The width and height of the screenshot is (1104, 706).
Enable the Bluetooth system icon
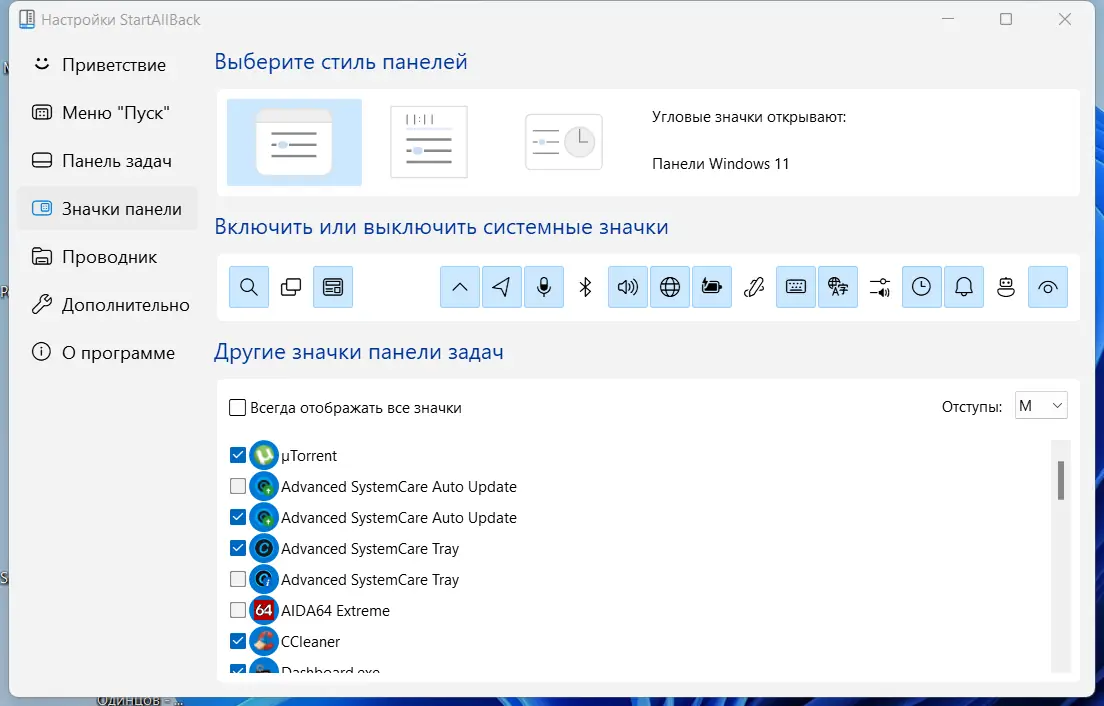585,287
